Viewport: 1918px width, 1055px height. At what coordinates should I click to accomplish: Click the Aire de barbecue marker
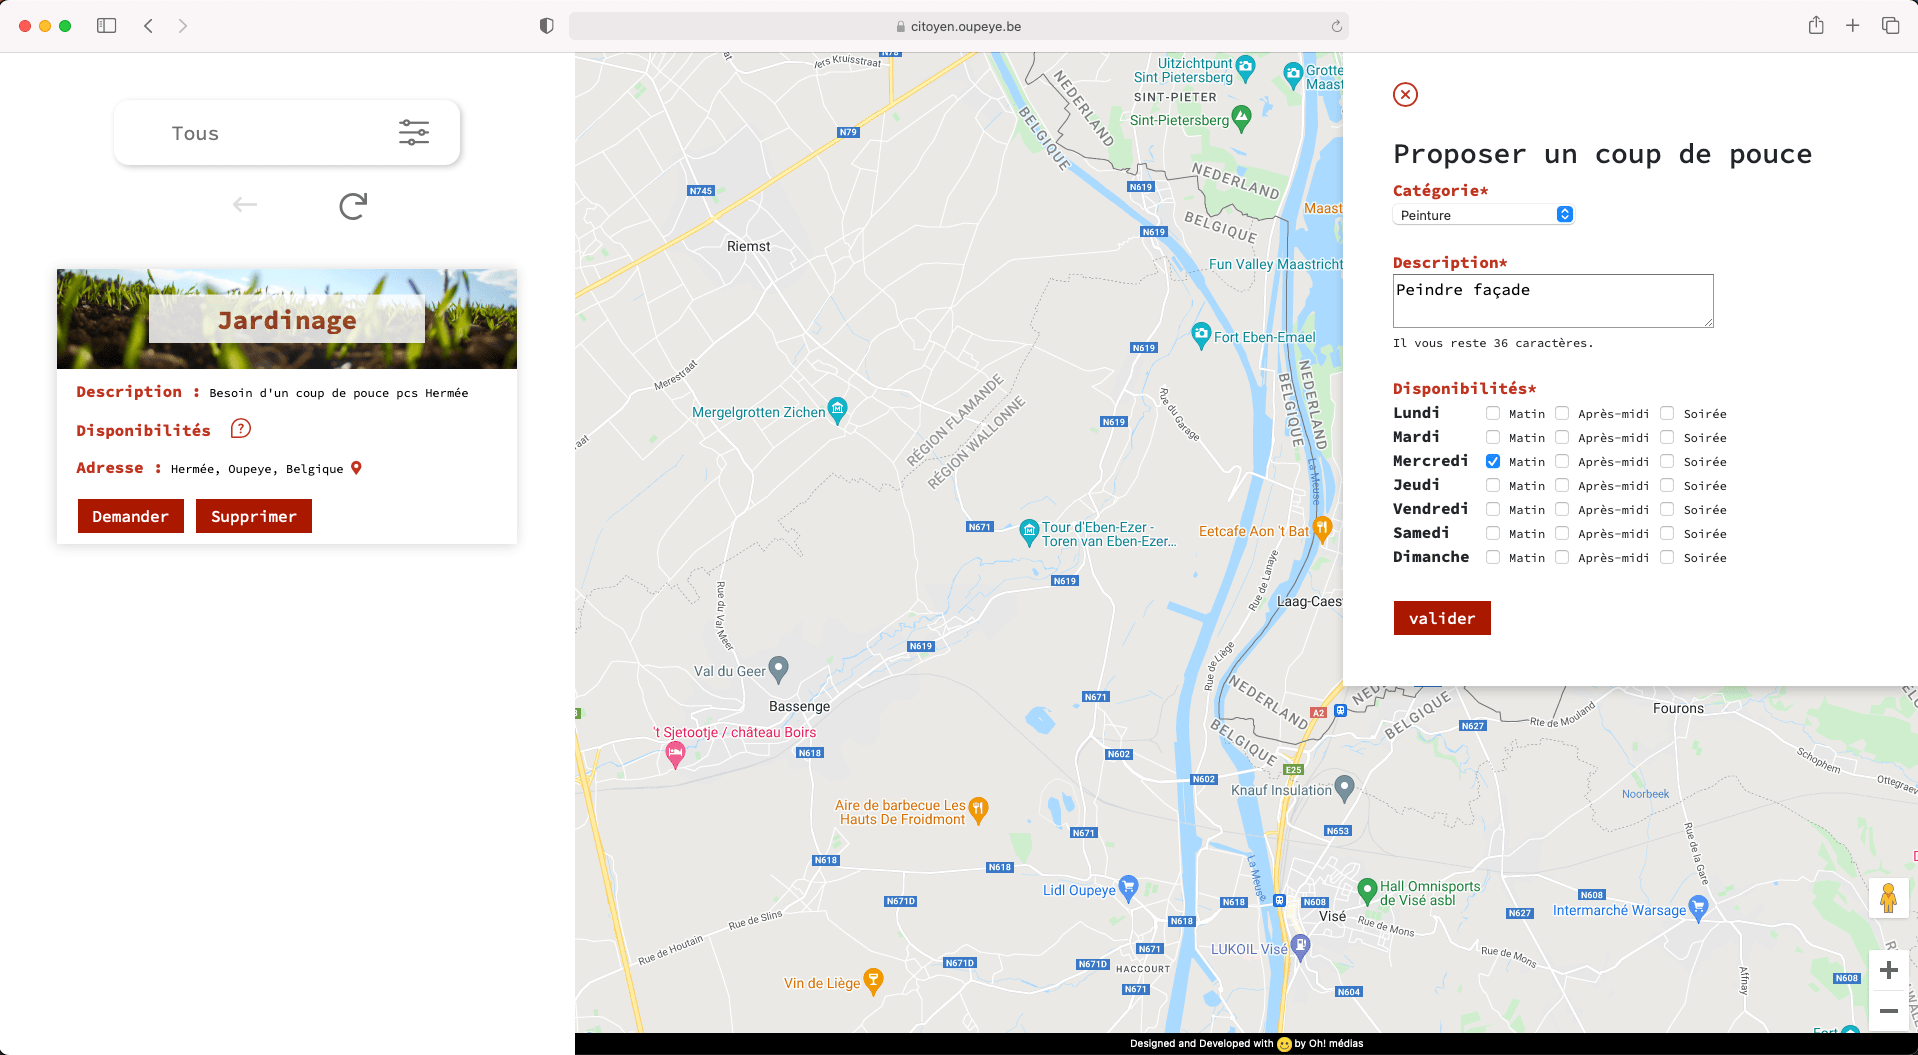pos(979,810)
